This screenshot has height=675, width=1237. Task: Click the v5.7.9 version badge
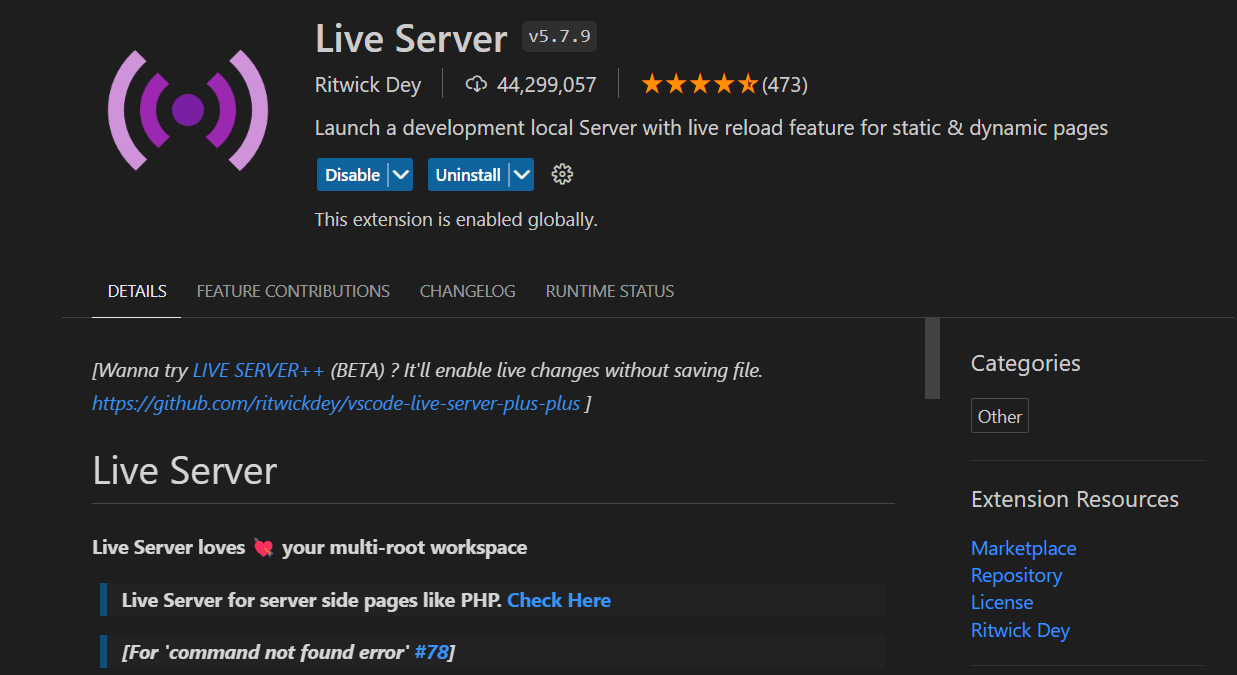pos(559,37)
